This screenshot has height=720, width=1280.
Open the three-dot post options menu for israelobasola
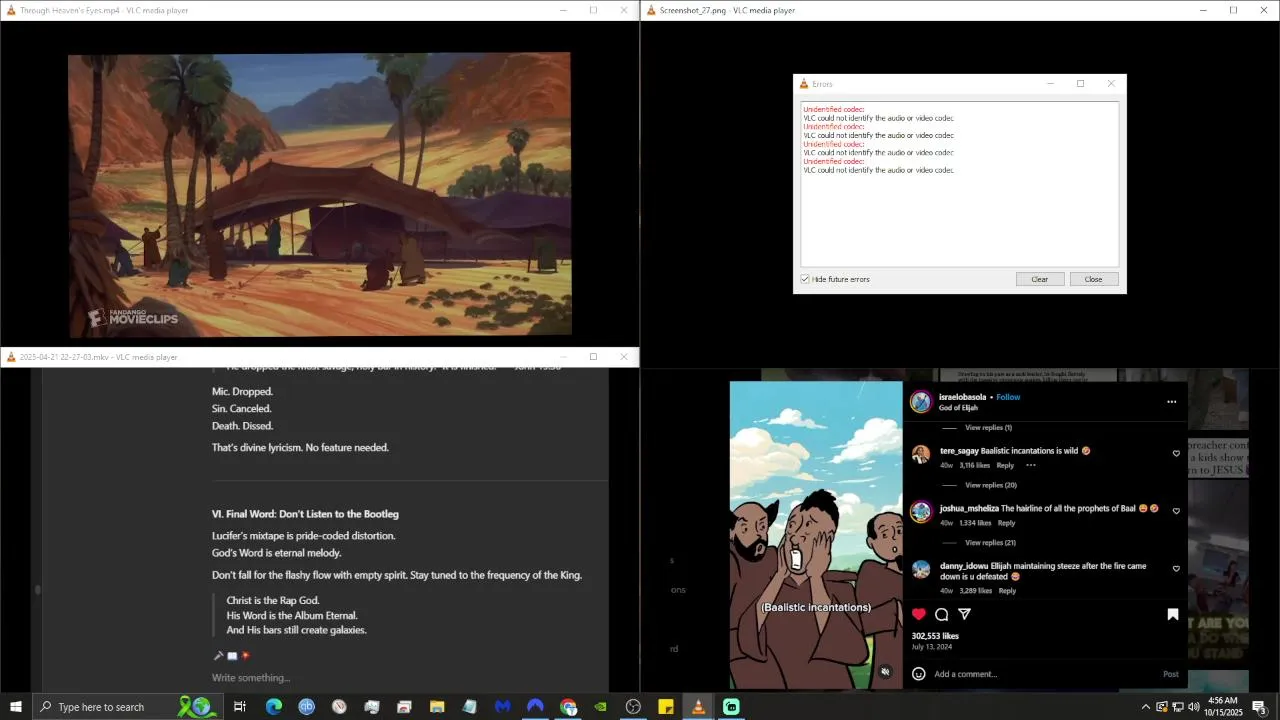click(x=1171, y=402)
